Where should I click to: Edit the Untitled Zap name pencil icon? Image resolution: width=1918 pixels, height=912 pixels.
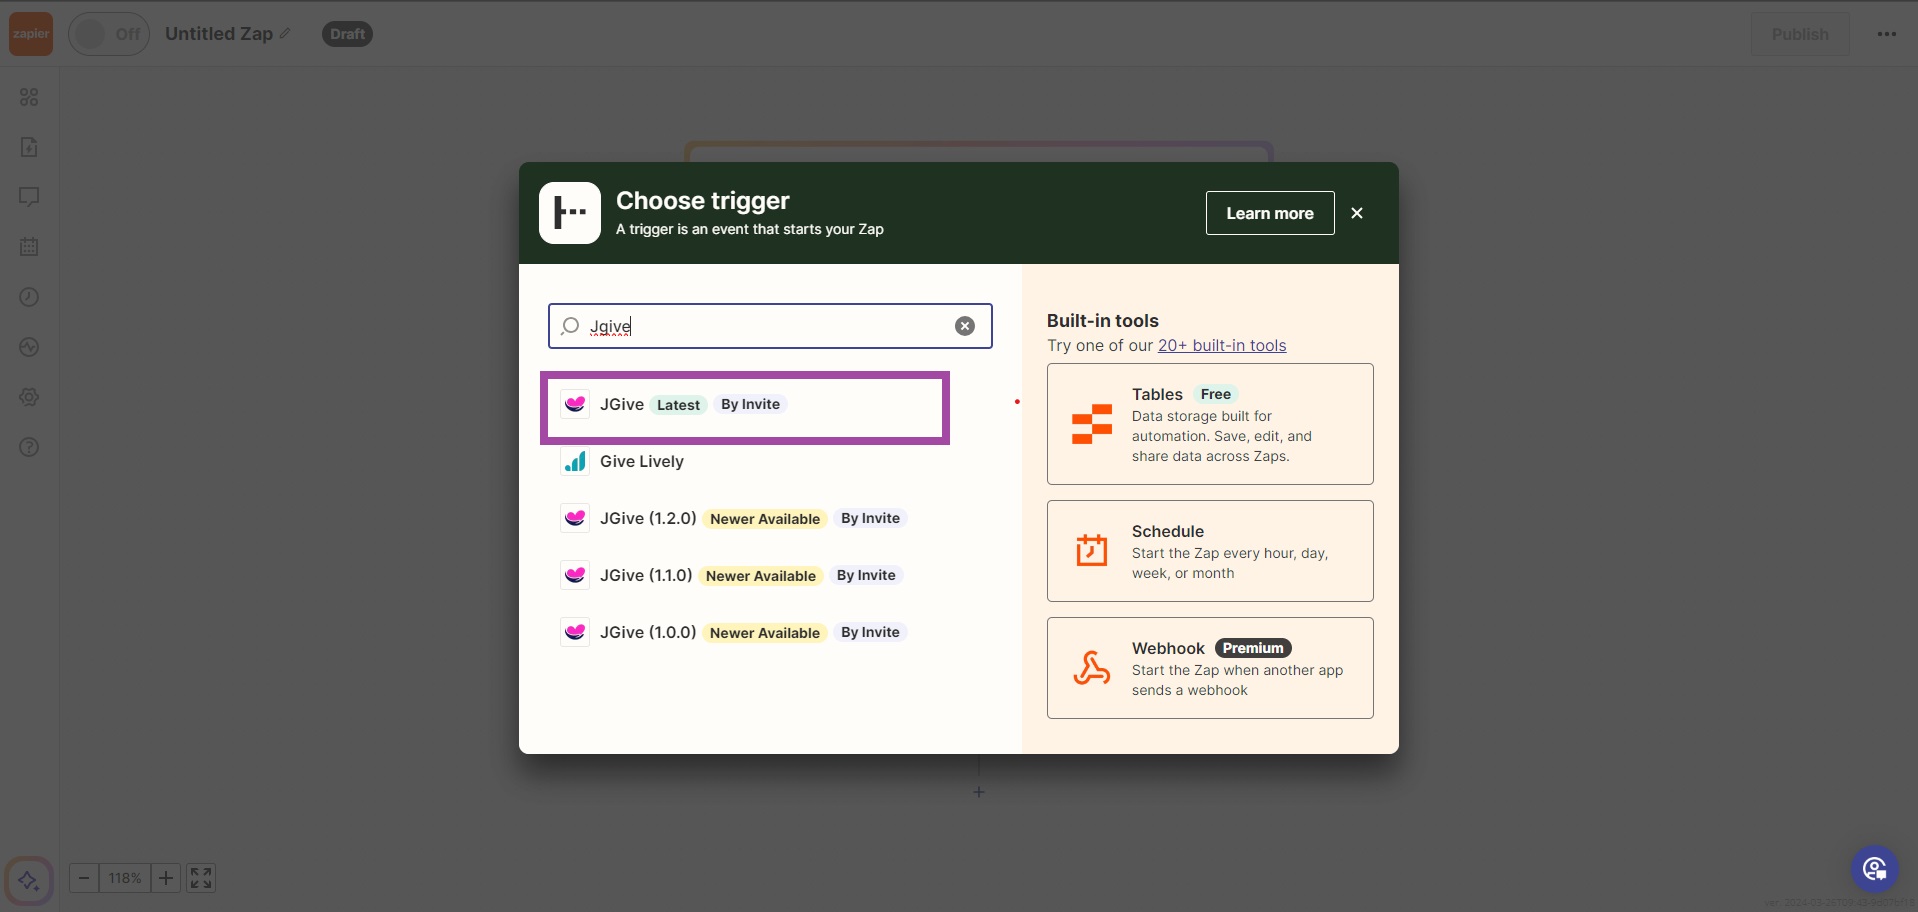[285, 34]
